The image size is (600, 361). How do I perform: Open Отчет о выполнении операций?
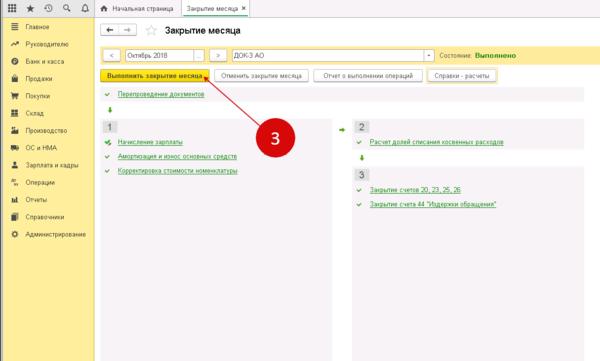tap(368, 76)
